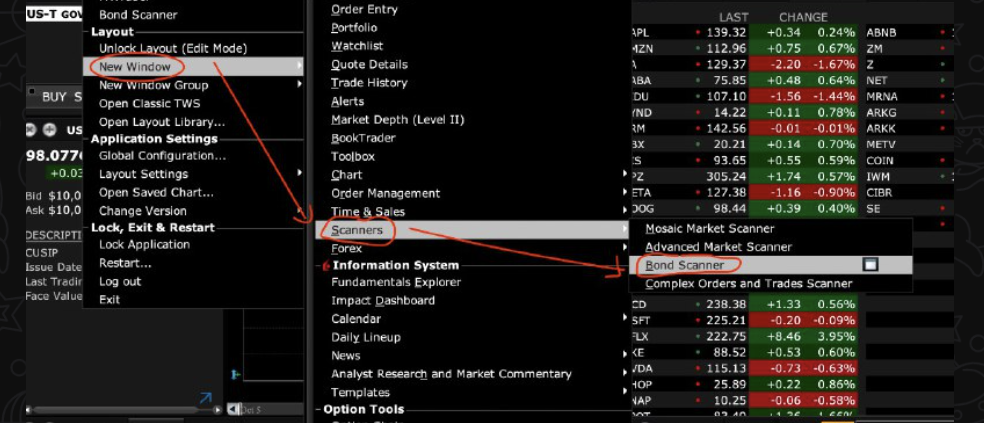984x423 pixels.
Task: Expand the New Window Group submenu arrow
Action: (300, 85)
